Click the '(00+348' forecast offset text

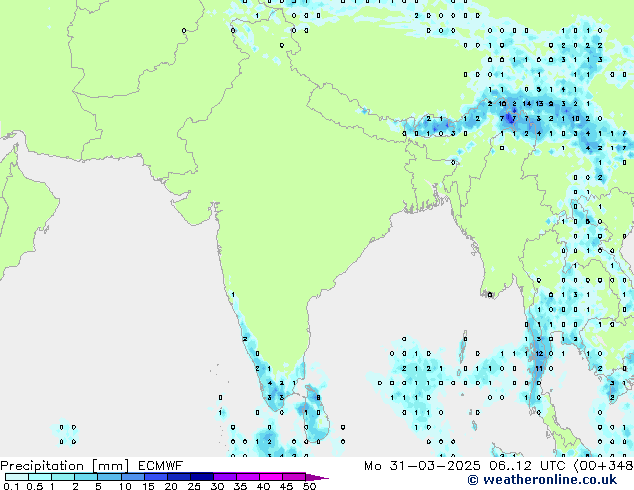(603, 466)
